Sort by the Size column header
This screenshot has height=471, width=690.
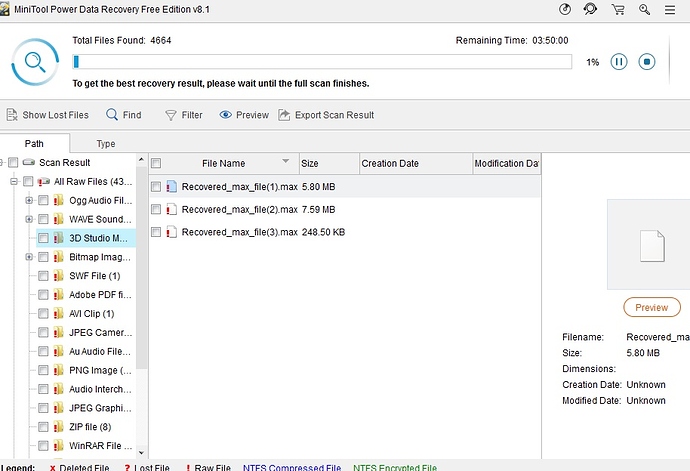click(329, 163)
